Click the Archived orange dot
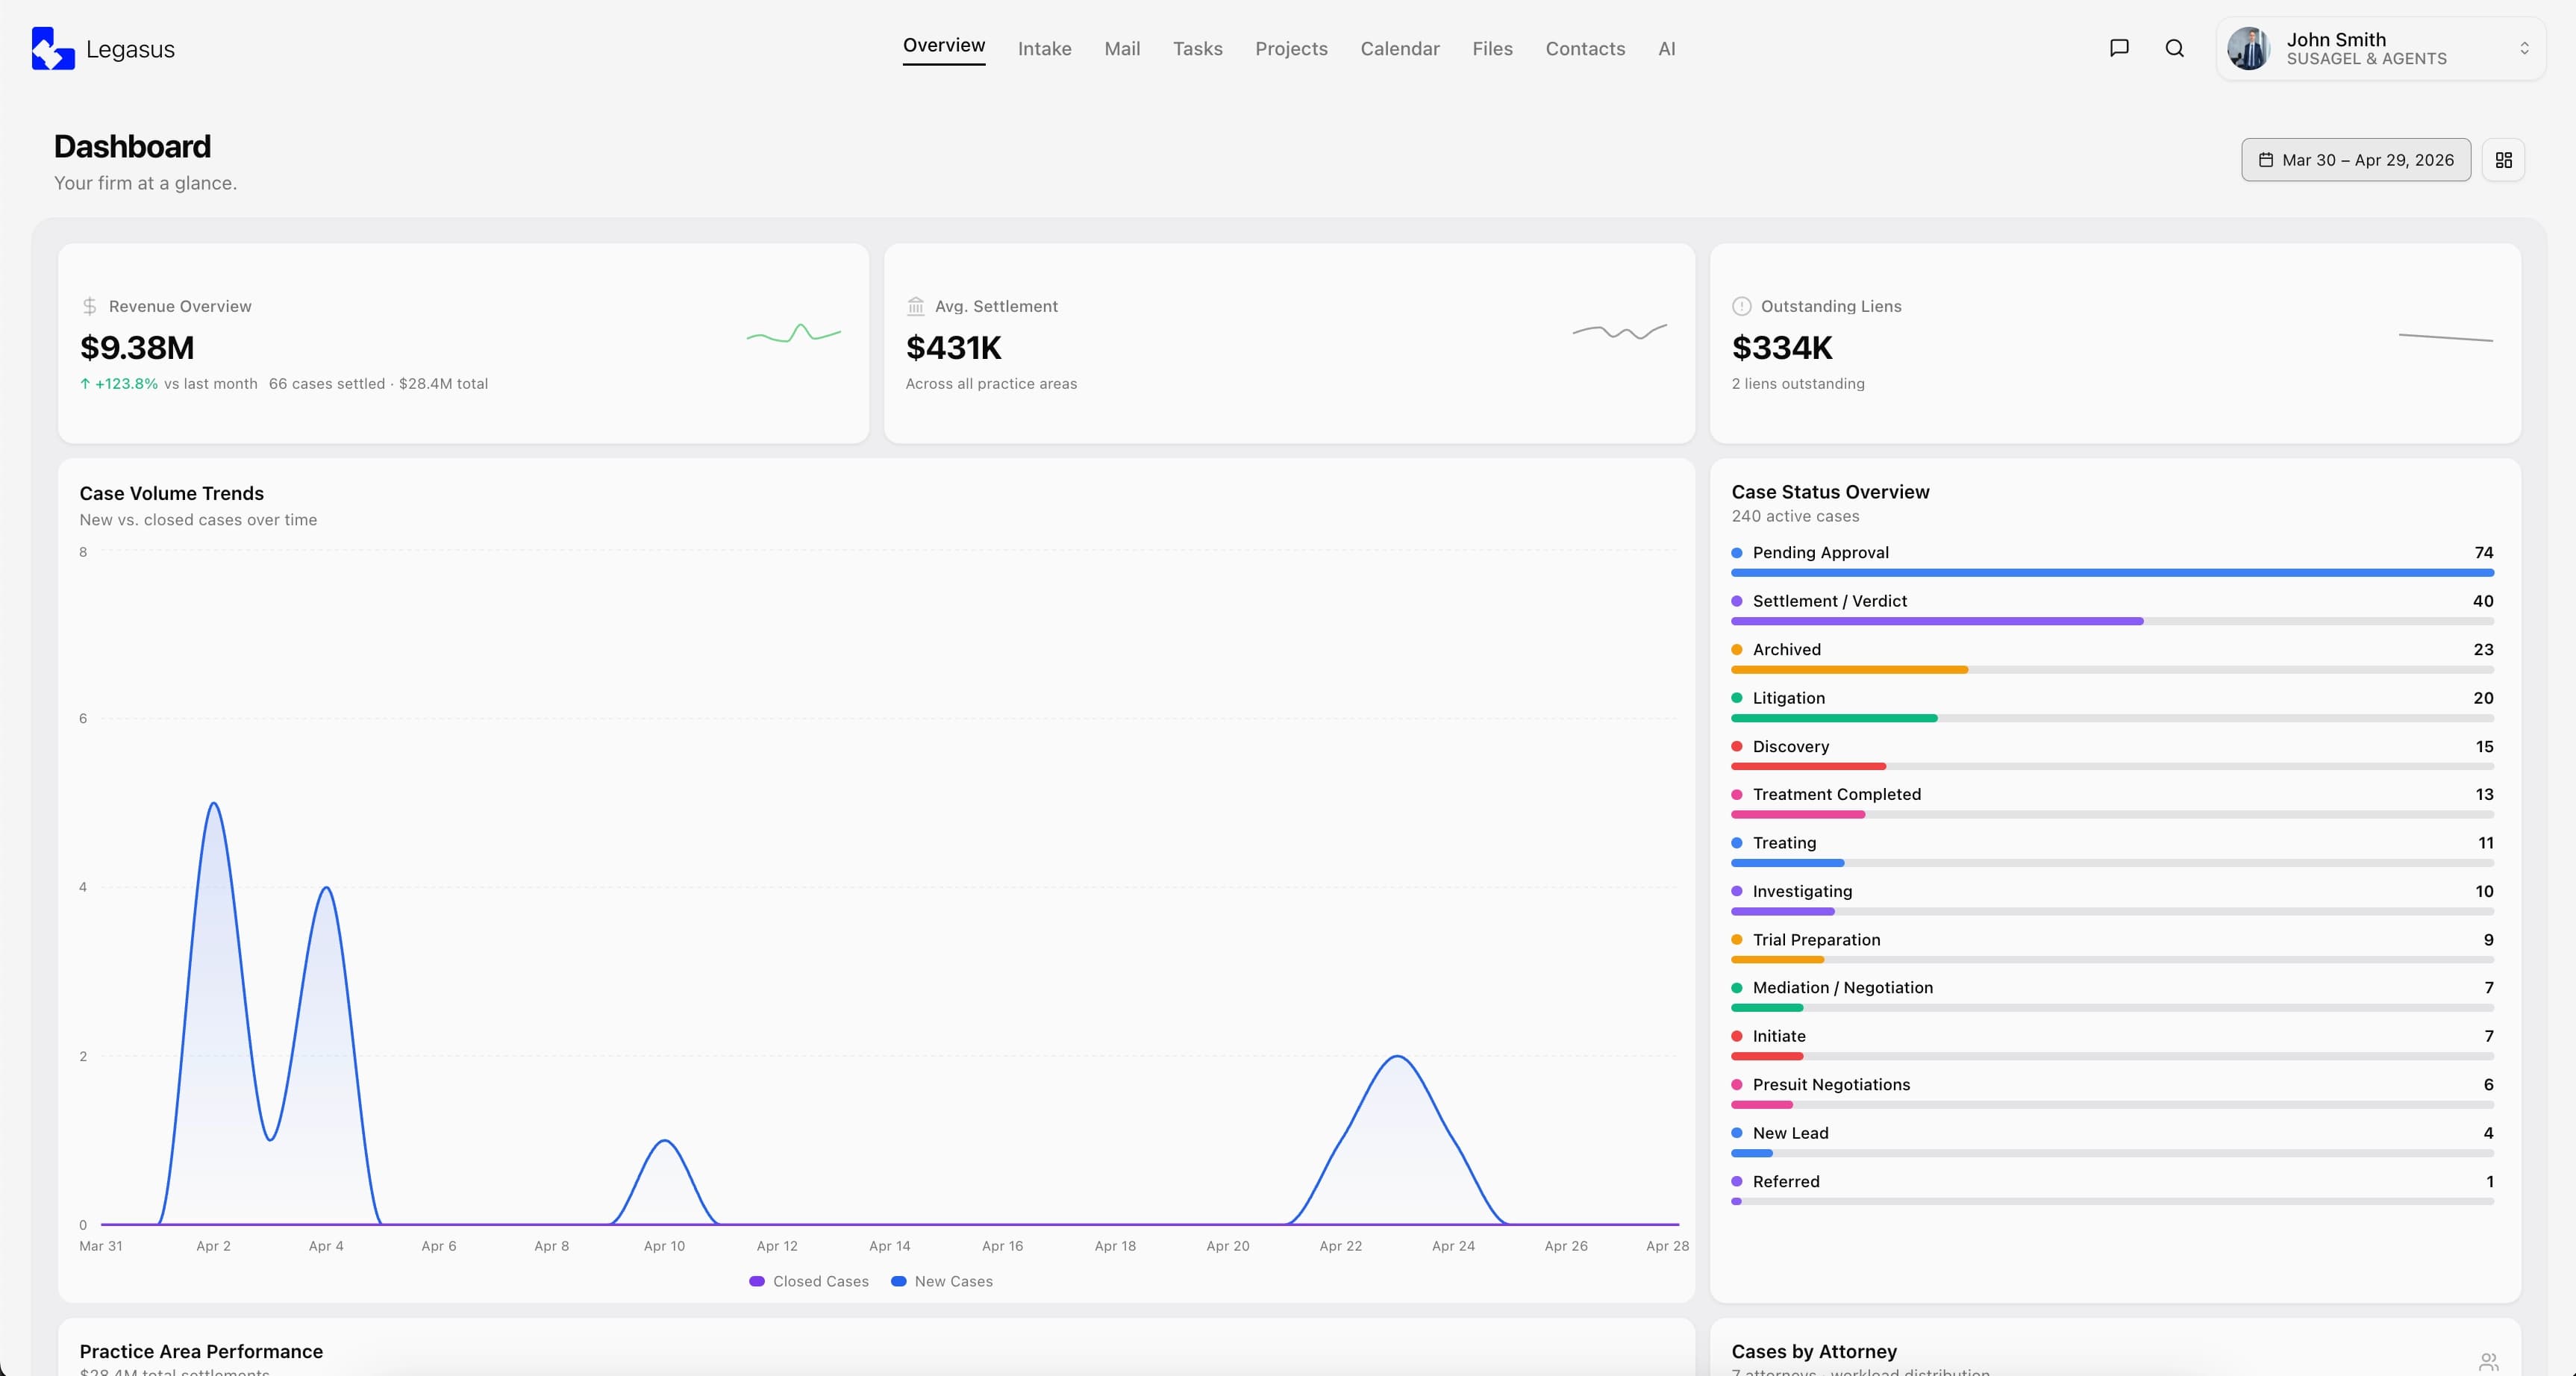2576x1376 pixels. click(1737, 649)
